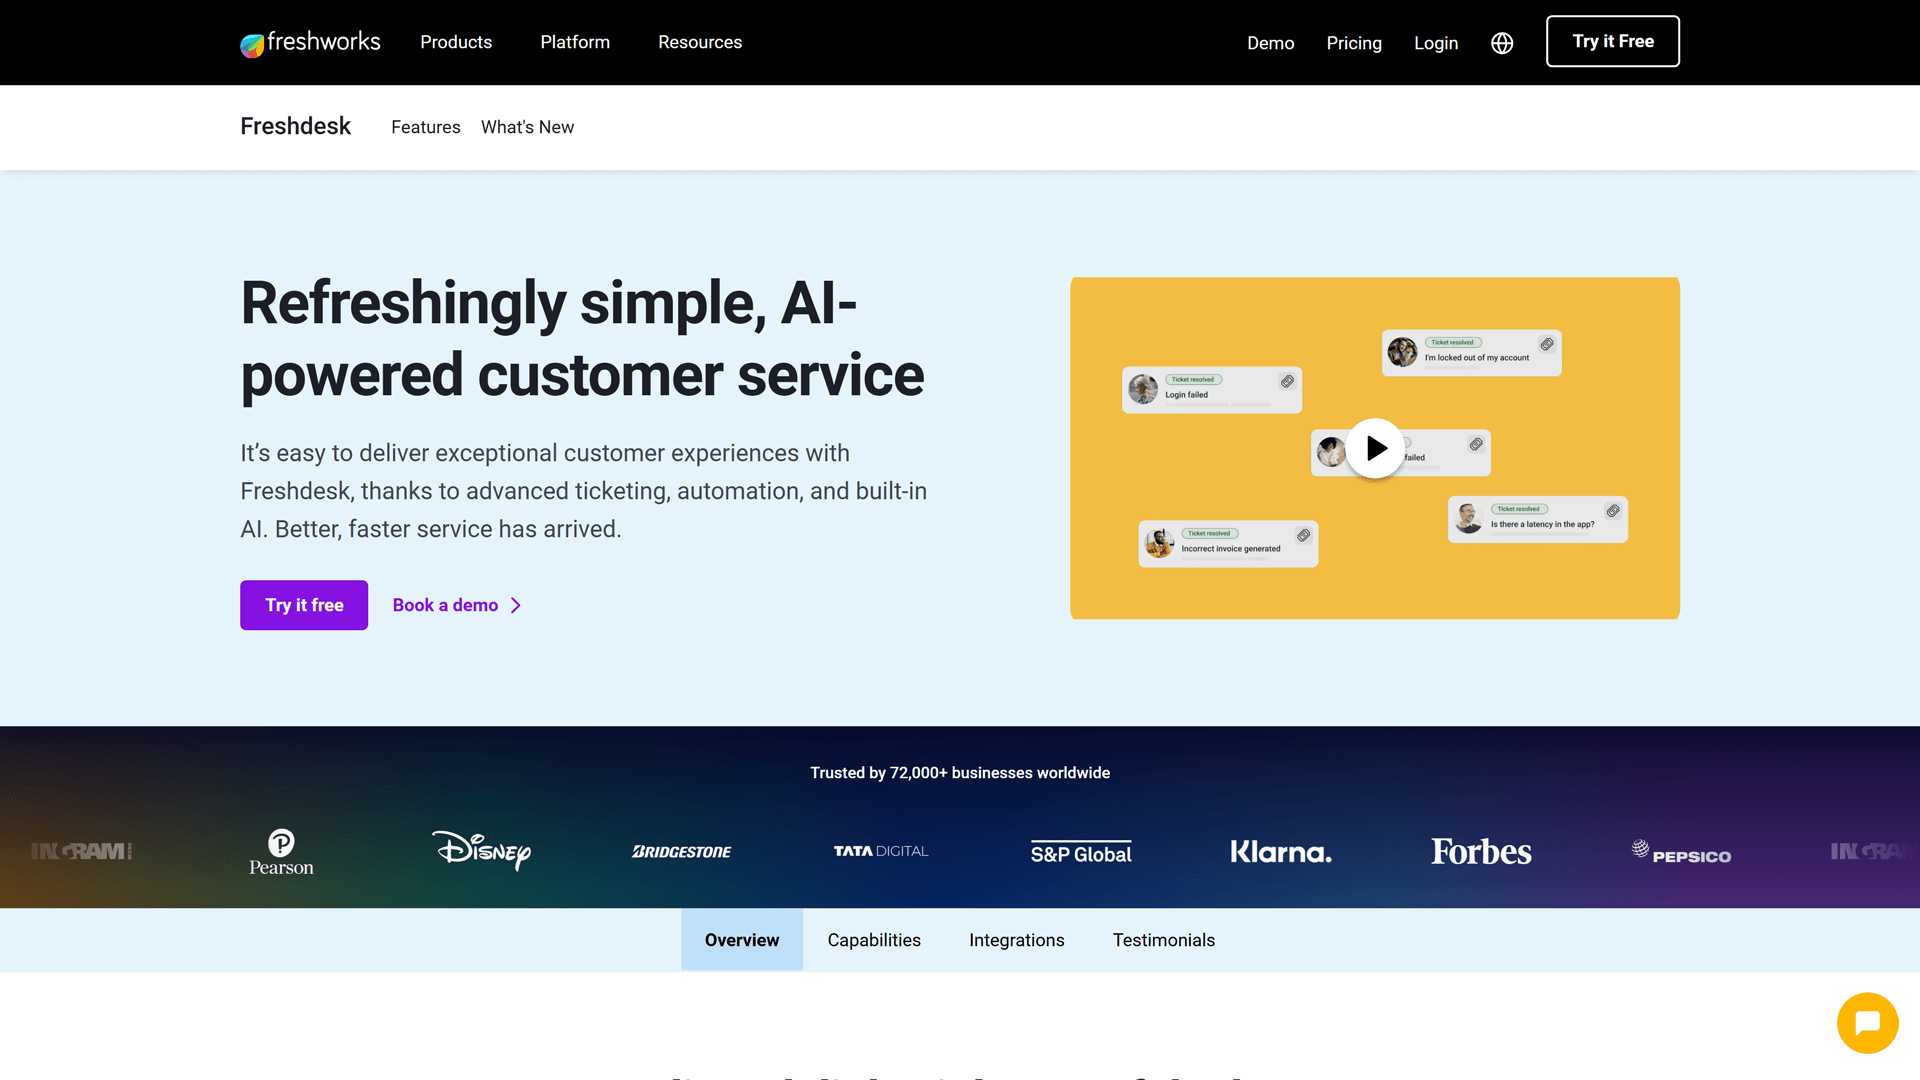This screenshot has height=1080, width=1920.
Task: Open the language globe selector
Action: tap(1502, 43)
